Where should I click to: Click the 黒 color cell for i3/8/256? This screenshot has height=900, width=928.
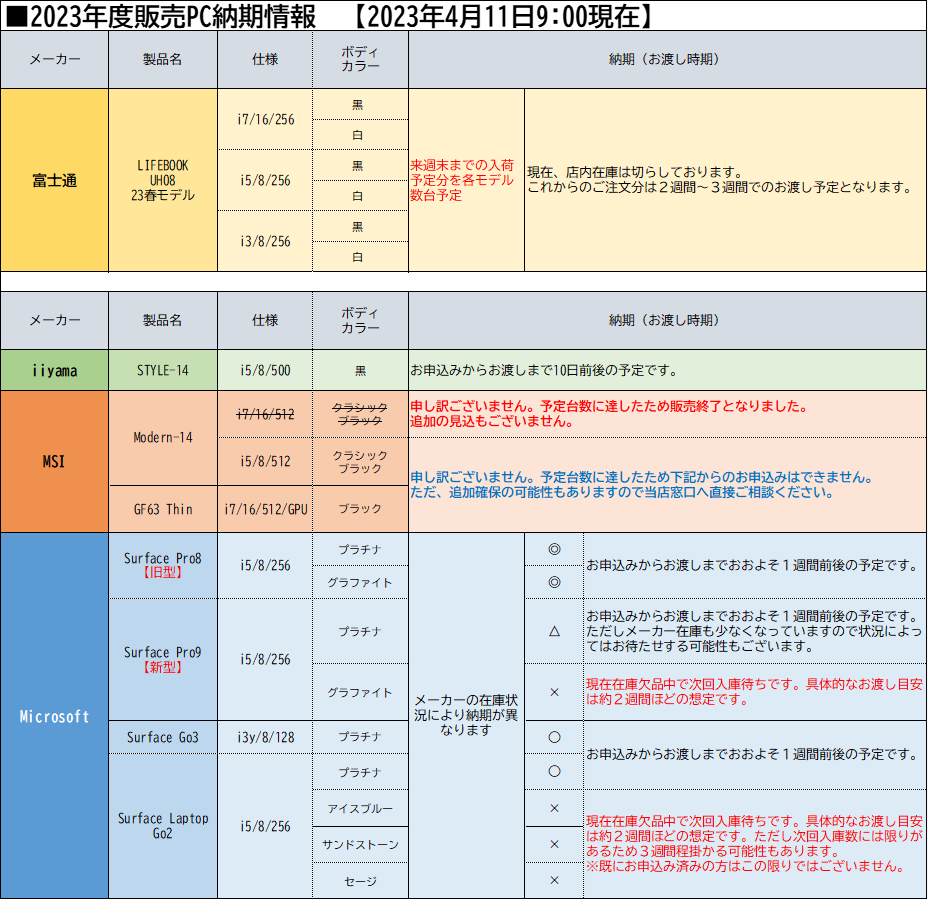point(360,227)
